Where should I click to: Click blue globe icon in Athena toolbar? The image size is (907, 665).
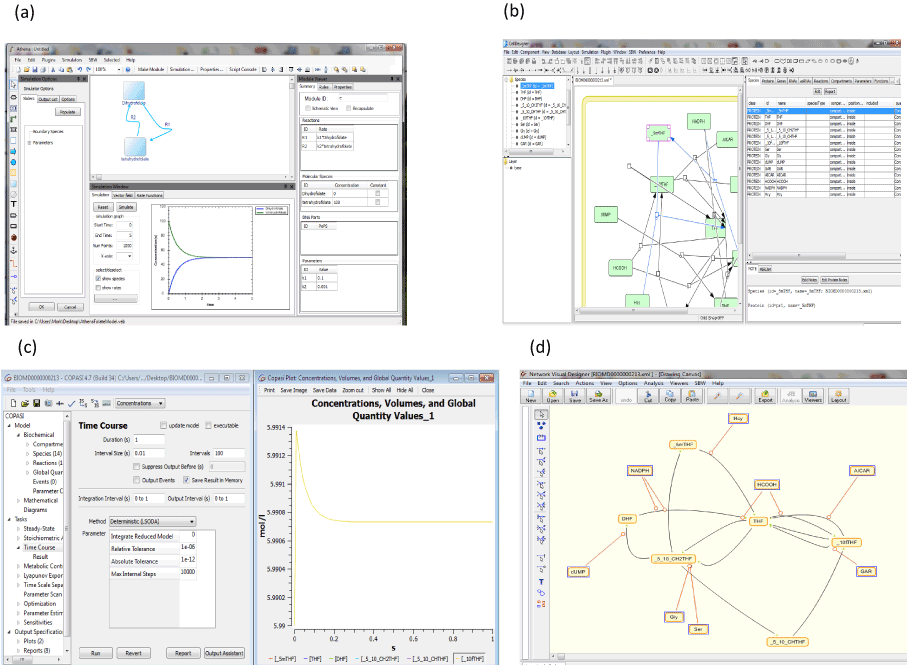pos(128,69)
